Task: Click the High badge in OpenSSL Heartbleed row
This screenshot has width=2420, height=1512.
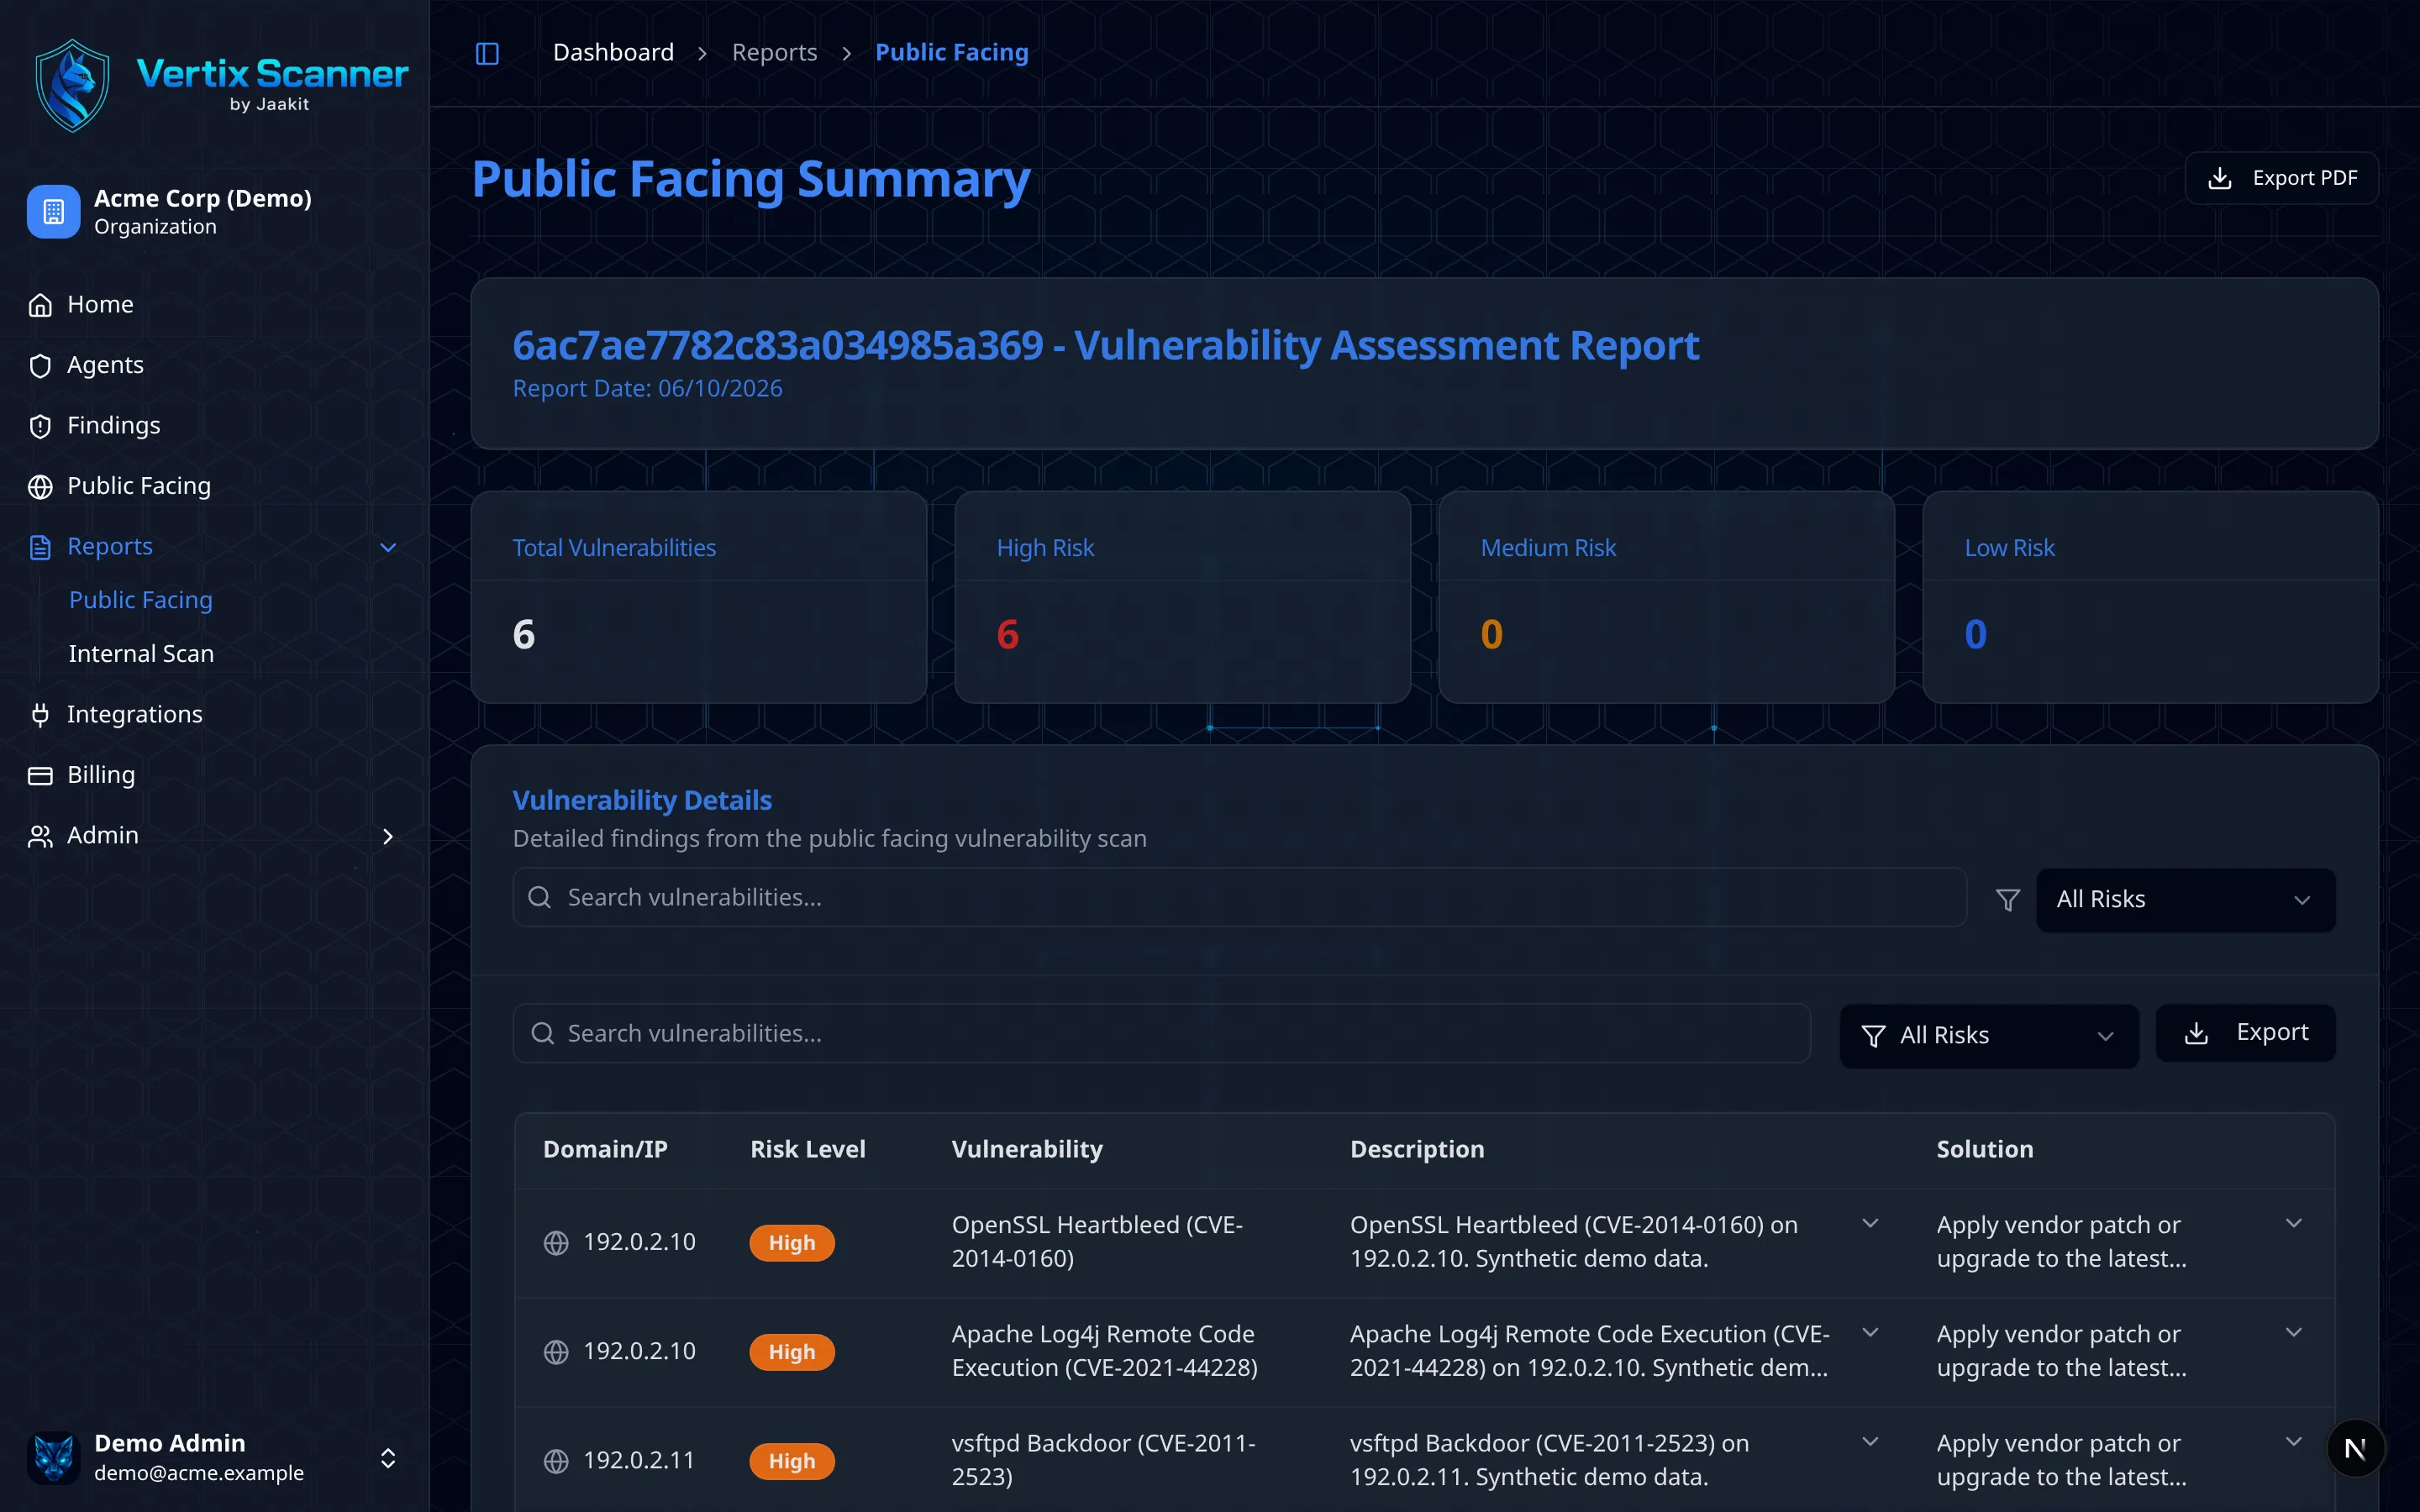Action: pos(792,1243)
